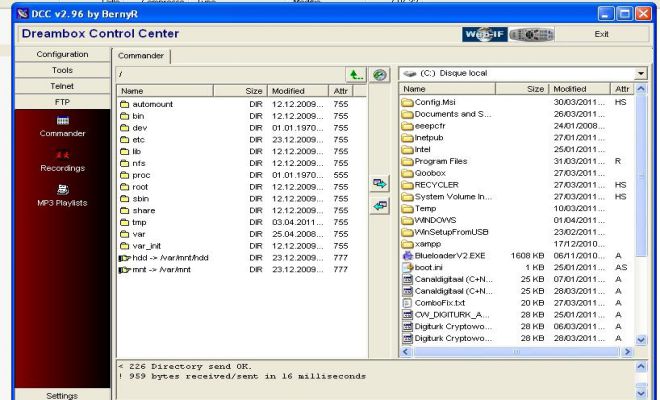
Task: Select the 'eeepcfr' folder row
Action: tap(517, 126)
